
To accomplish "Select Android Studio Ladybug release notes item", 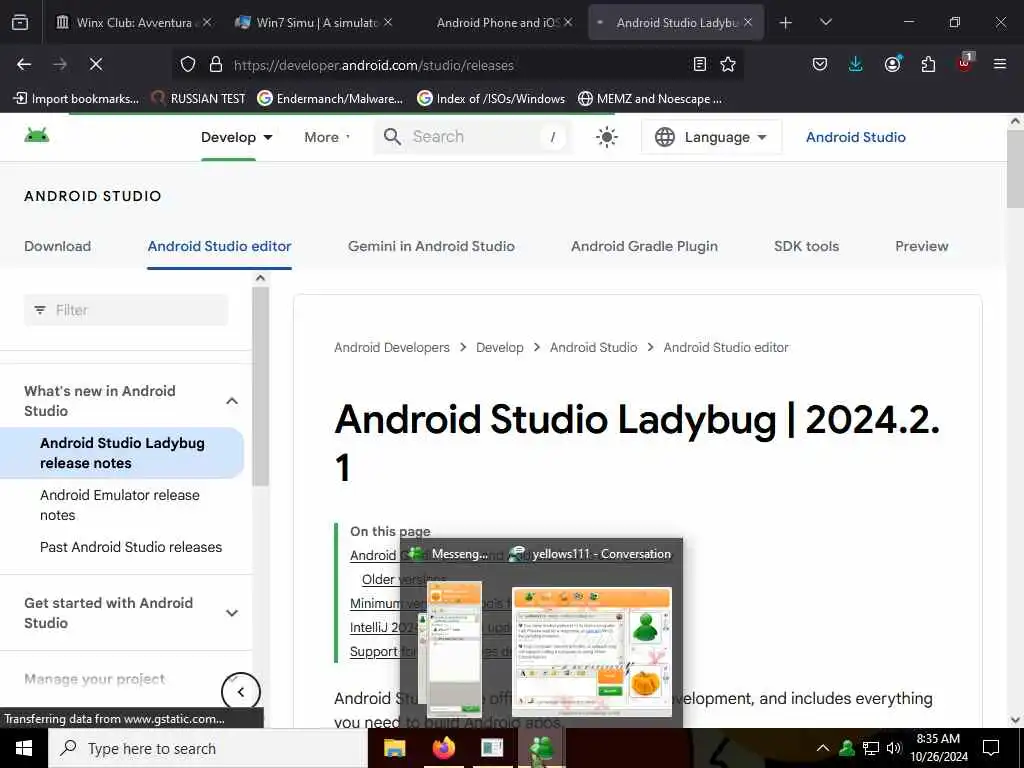I will (x=122, y=453).
